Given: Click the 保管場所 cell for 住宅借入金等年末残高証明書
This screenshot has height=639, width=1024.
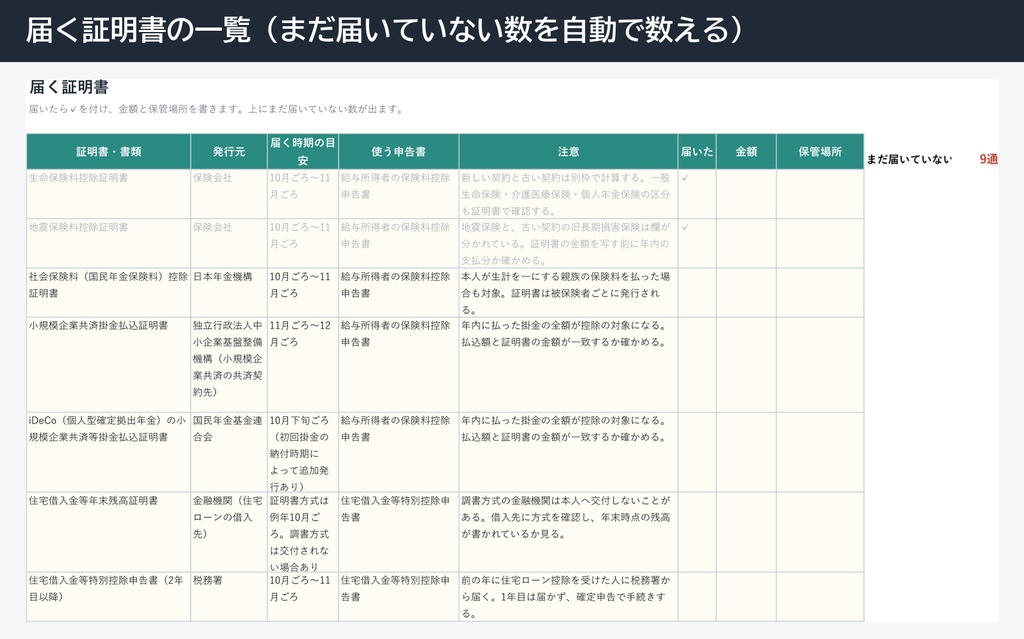Looking at the screenshot, I should coord(820,532).
